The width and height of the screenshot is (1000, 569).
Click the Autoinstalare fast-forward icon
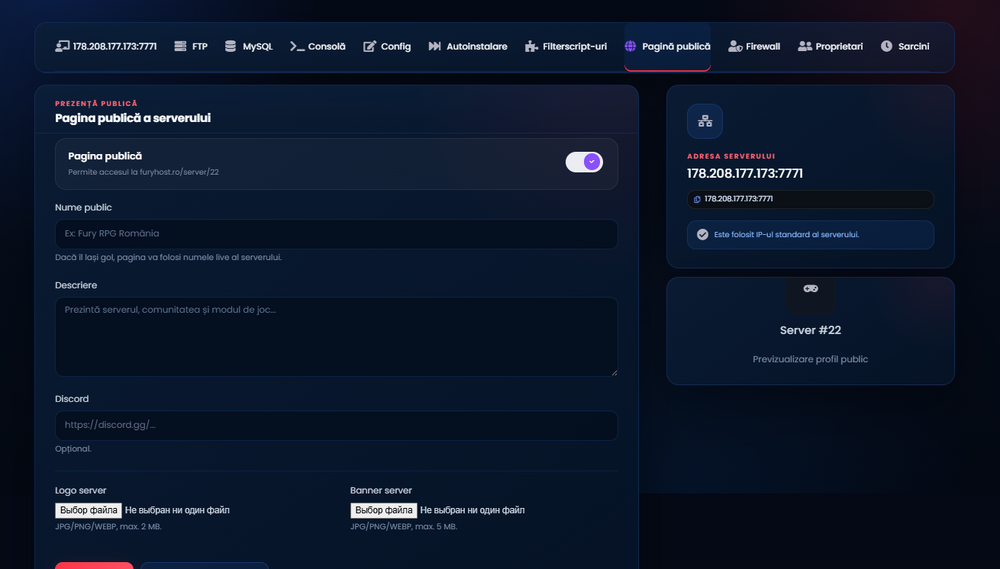point(434,46)
